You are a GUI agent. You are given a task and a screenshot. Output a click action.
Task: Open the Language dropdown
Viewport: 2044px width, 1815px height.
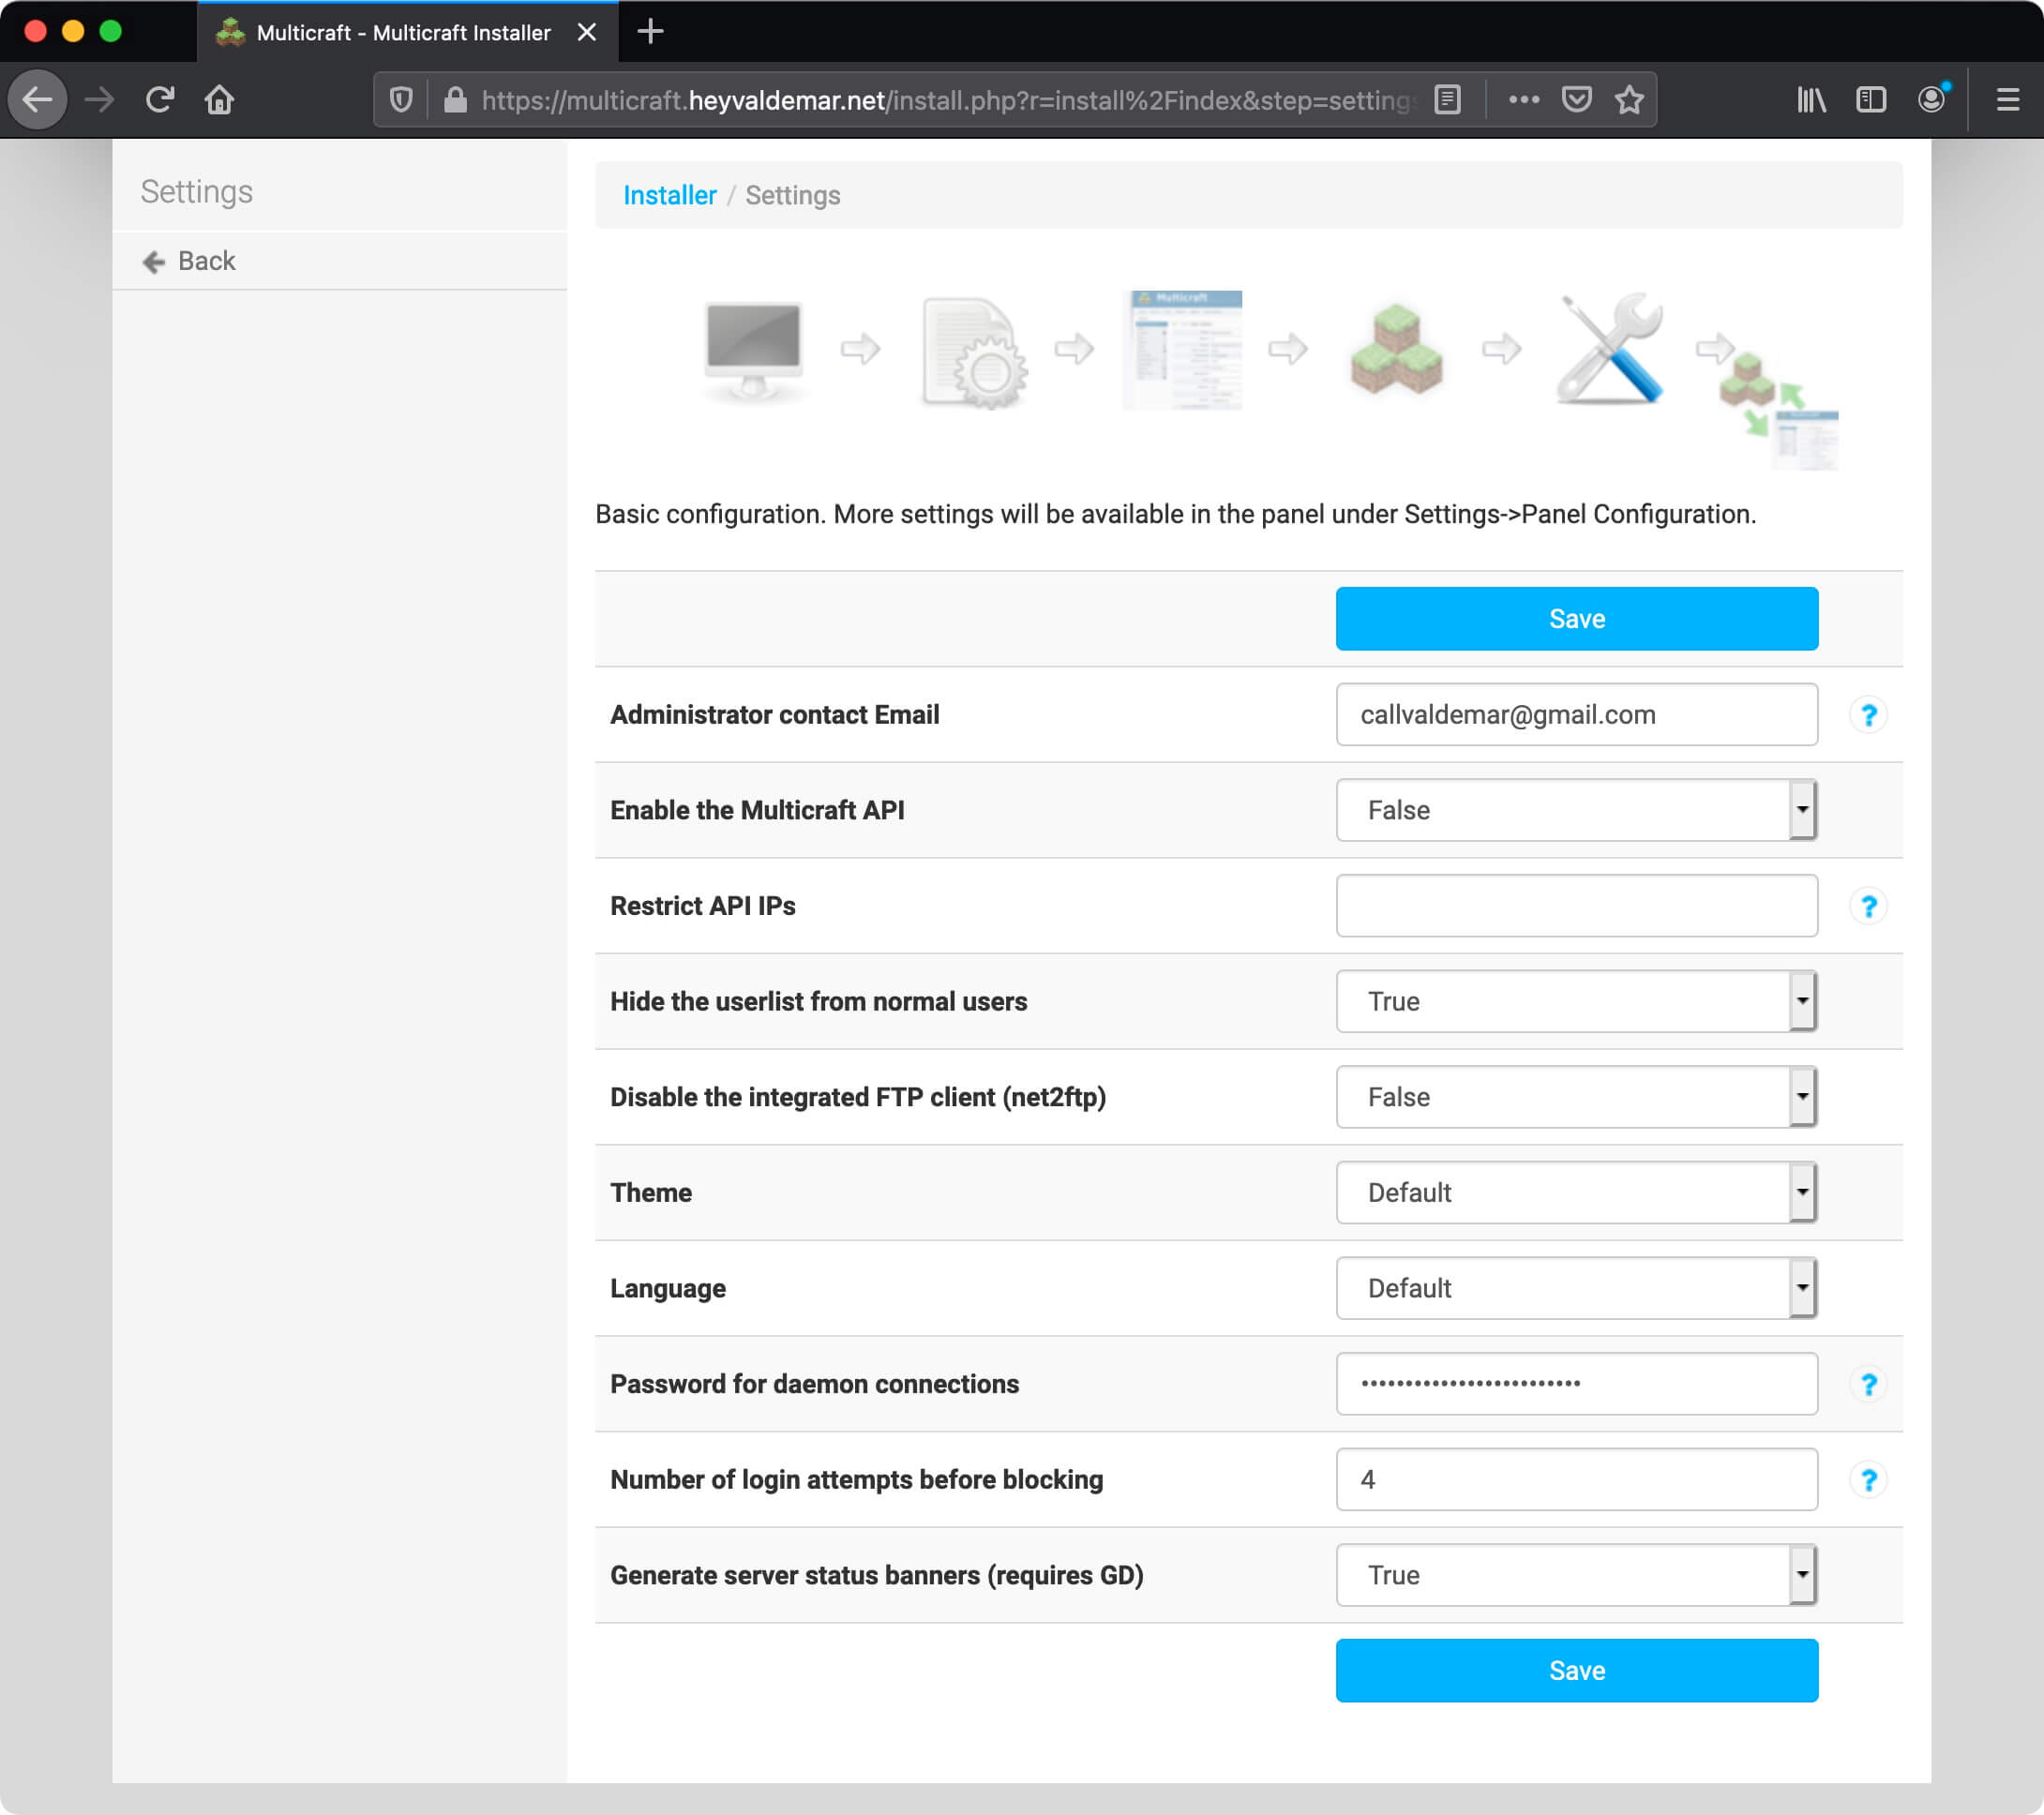[1576, 1288]
